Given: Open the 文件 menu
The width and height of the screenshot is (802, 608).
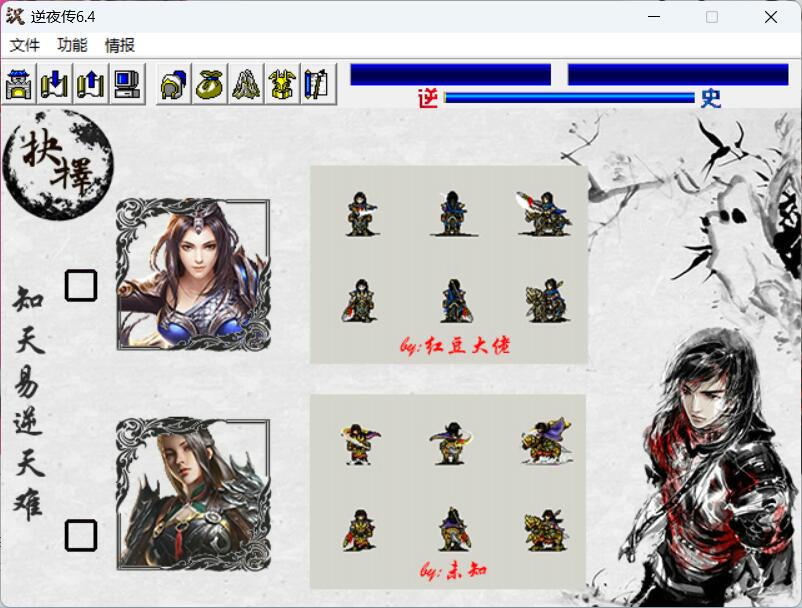Looking at the screenshot, I should (x=25, y=45).
